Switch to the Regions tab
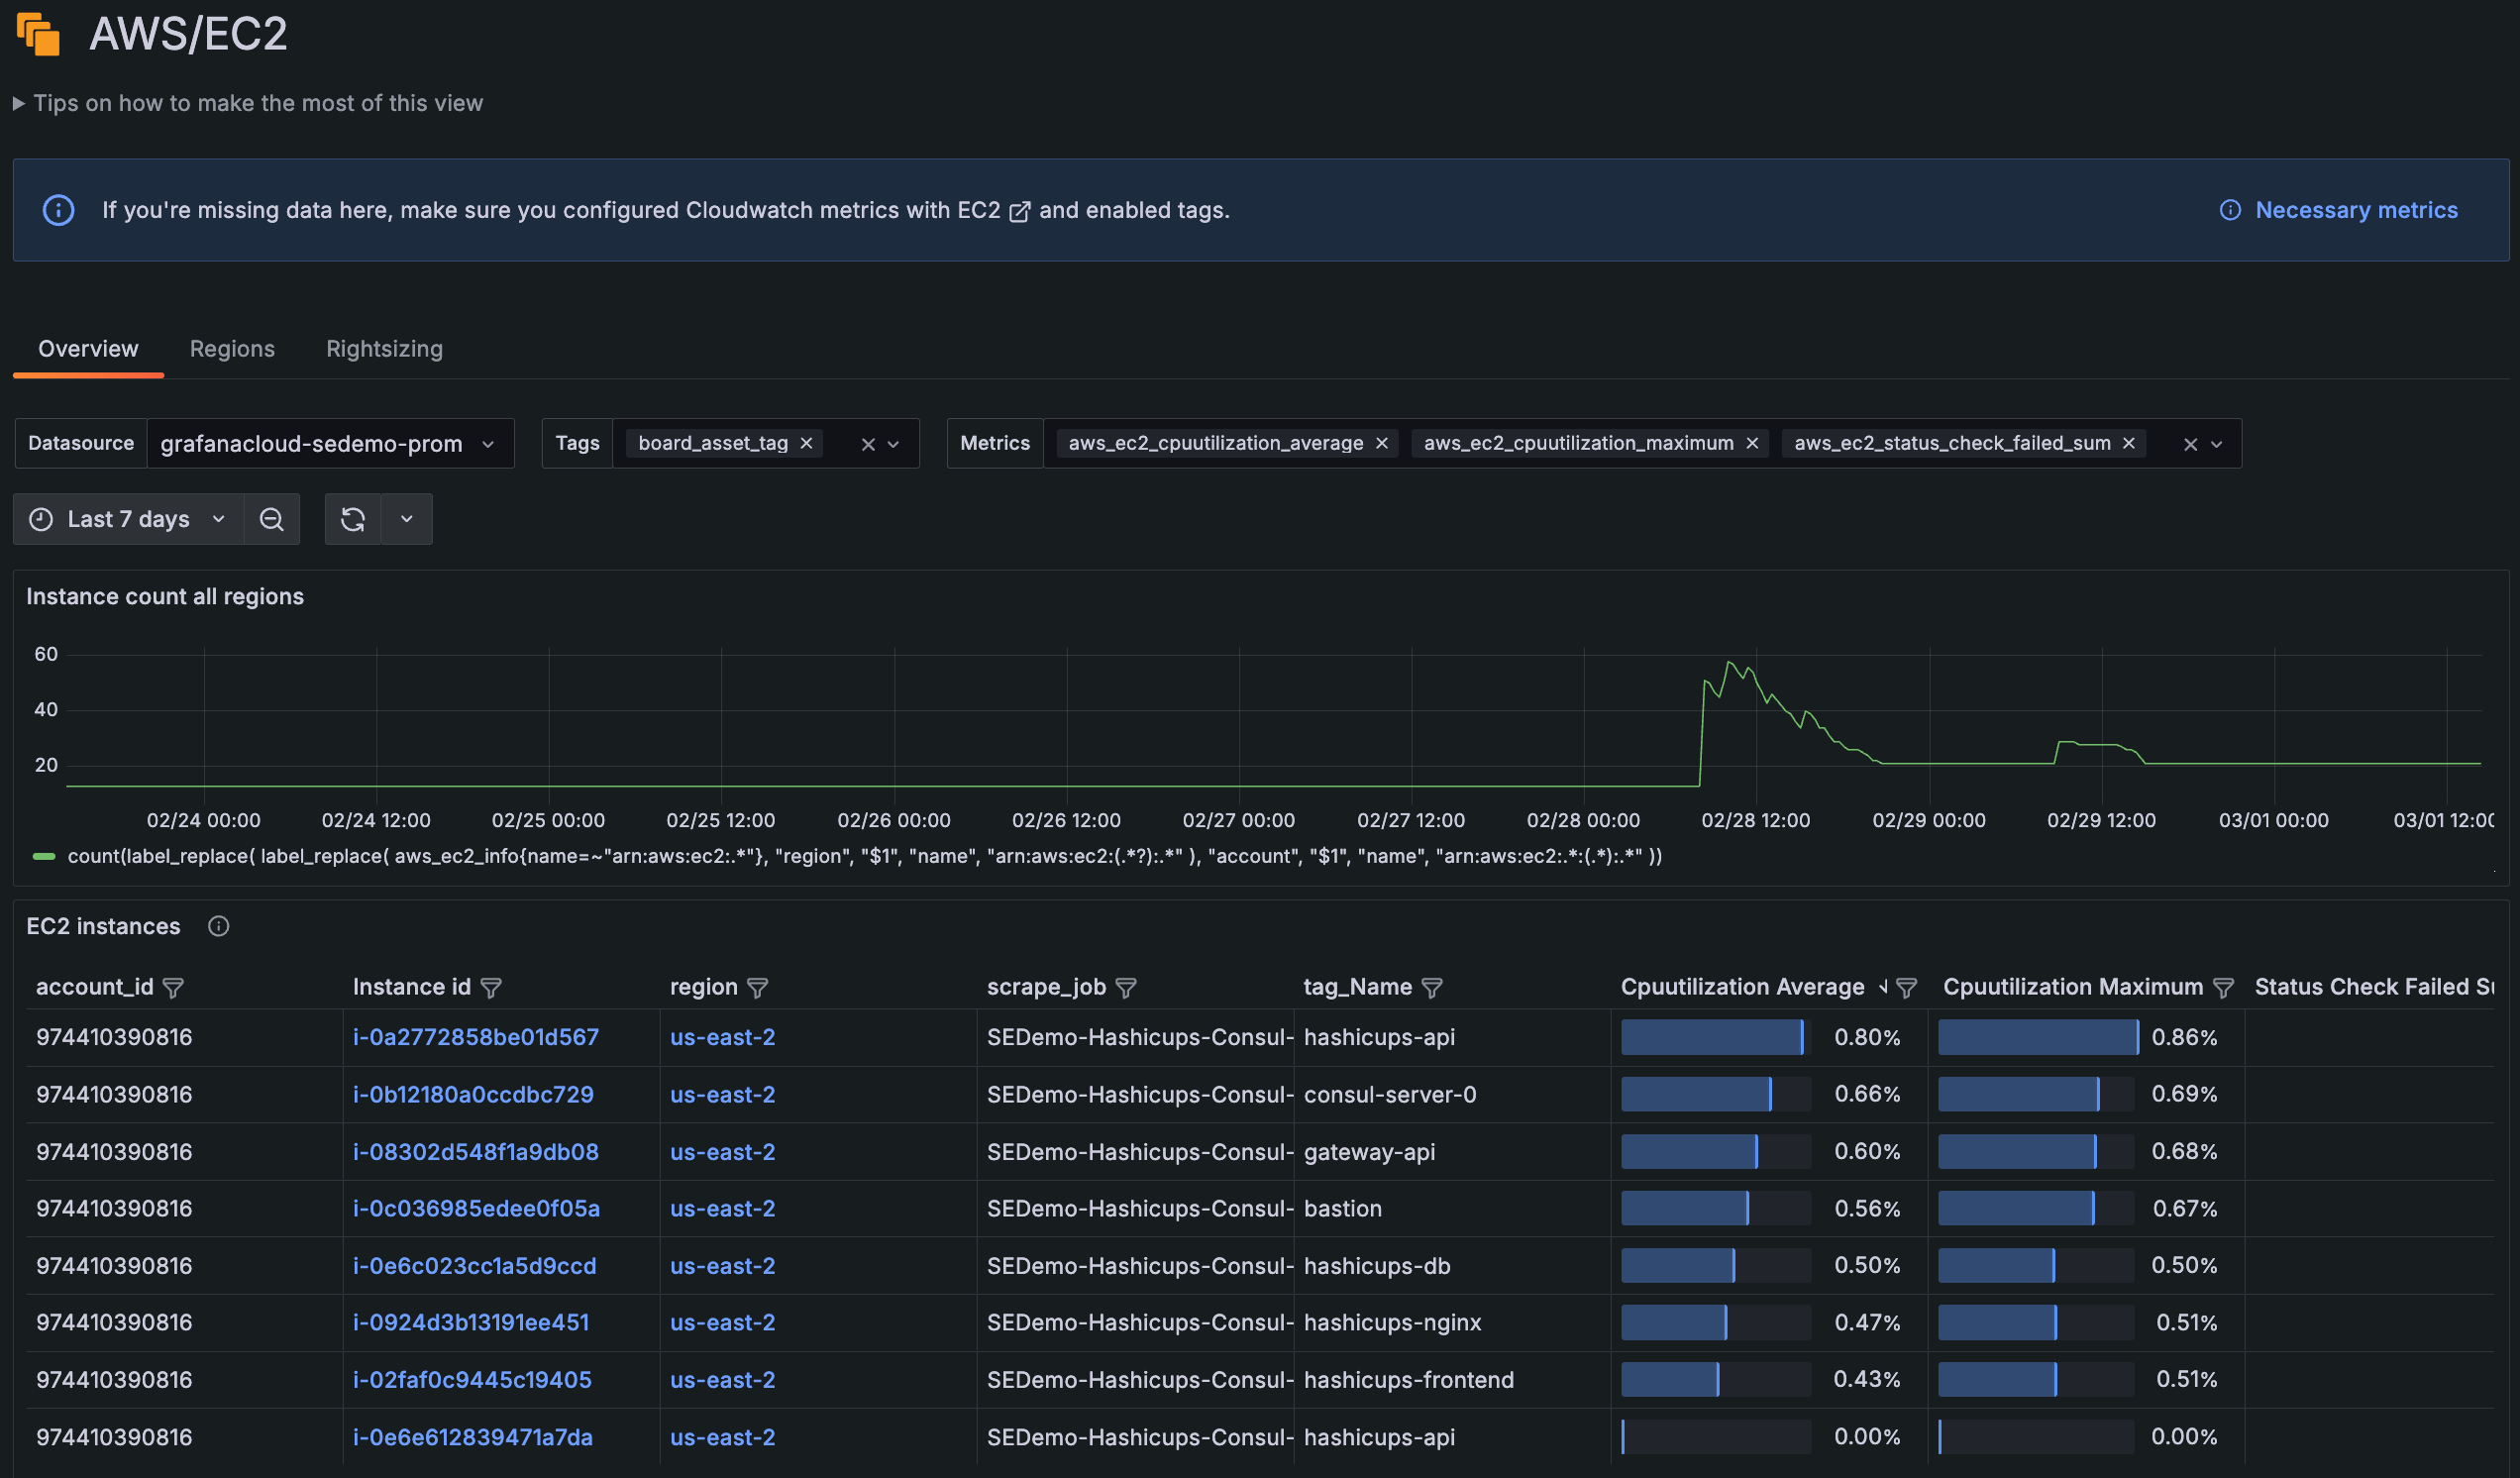Image resolution: width=2520 pixels, height=1478 pixels. pyautogui.click(x=232, y=348)
